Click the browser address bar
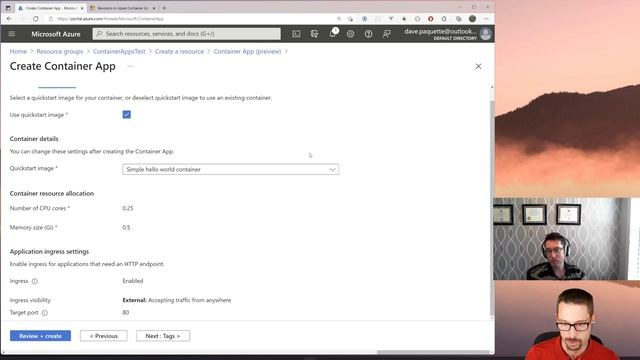 [x=192, y=19]
